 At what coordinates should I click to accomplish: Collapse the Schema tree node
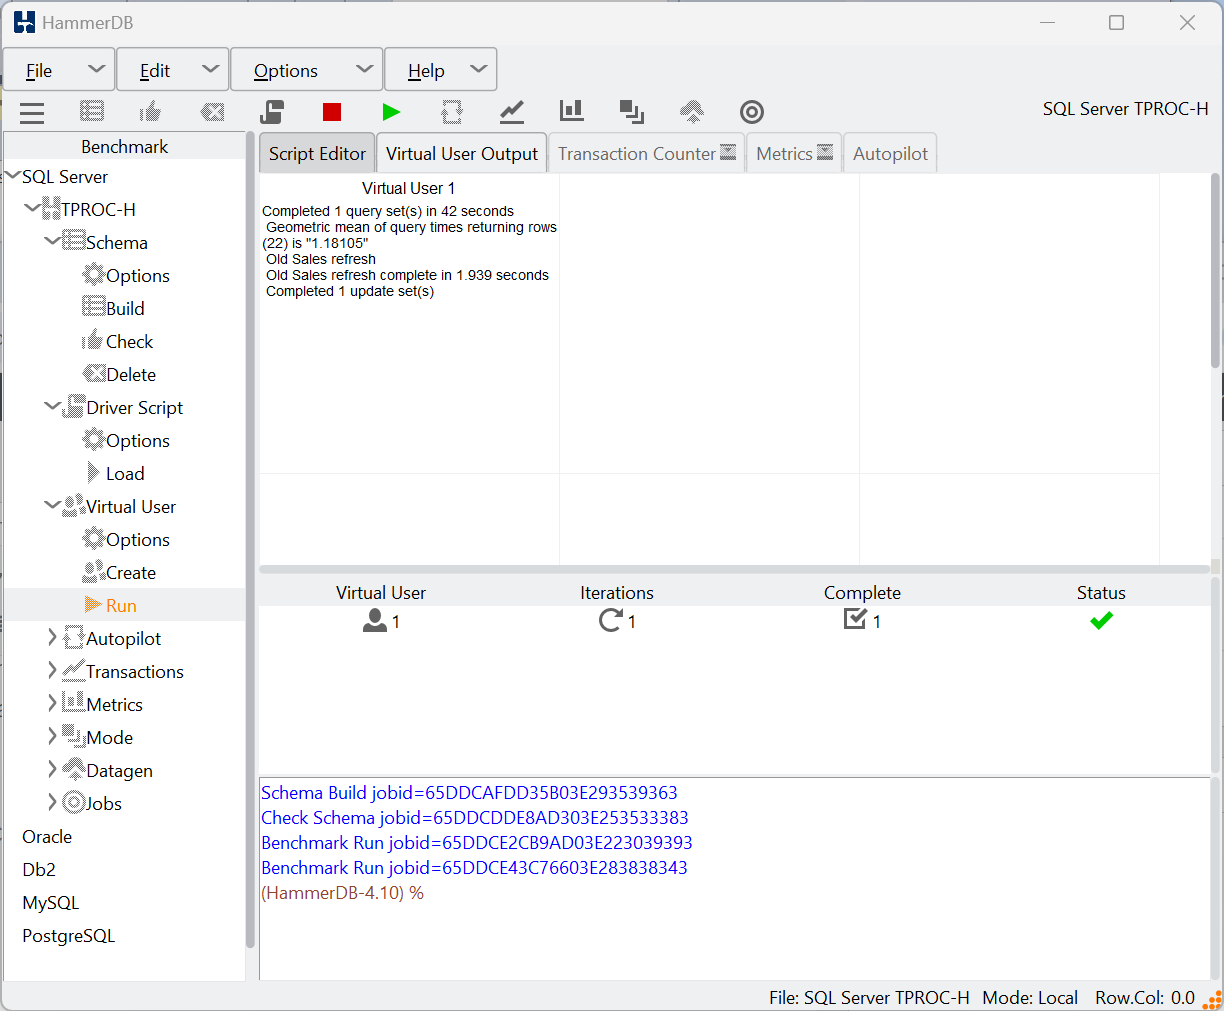tap(52, 242)
